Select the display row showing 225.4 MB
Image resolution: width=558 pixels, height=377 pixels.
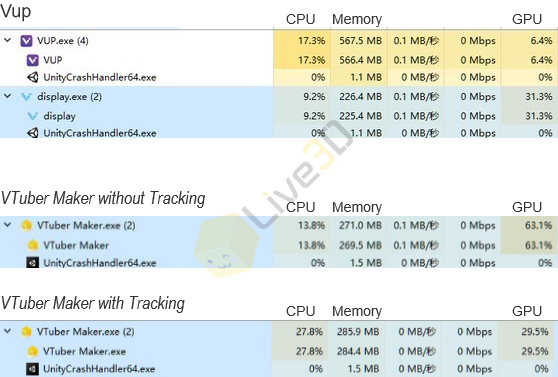[279, 116]
